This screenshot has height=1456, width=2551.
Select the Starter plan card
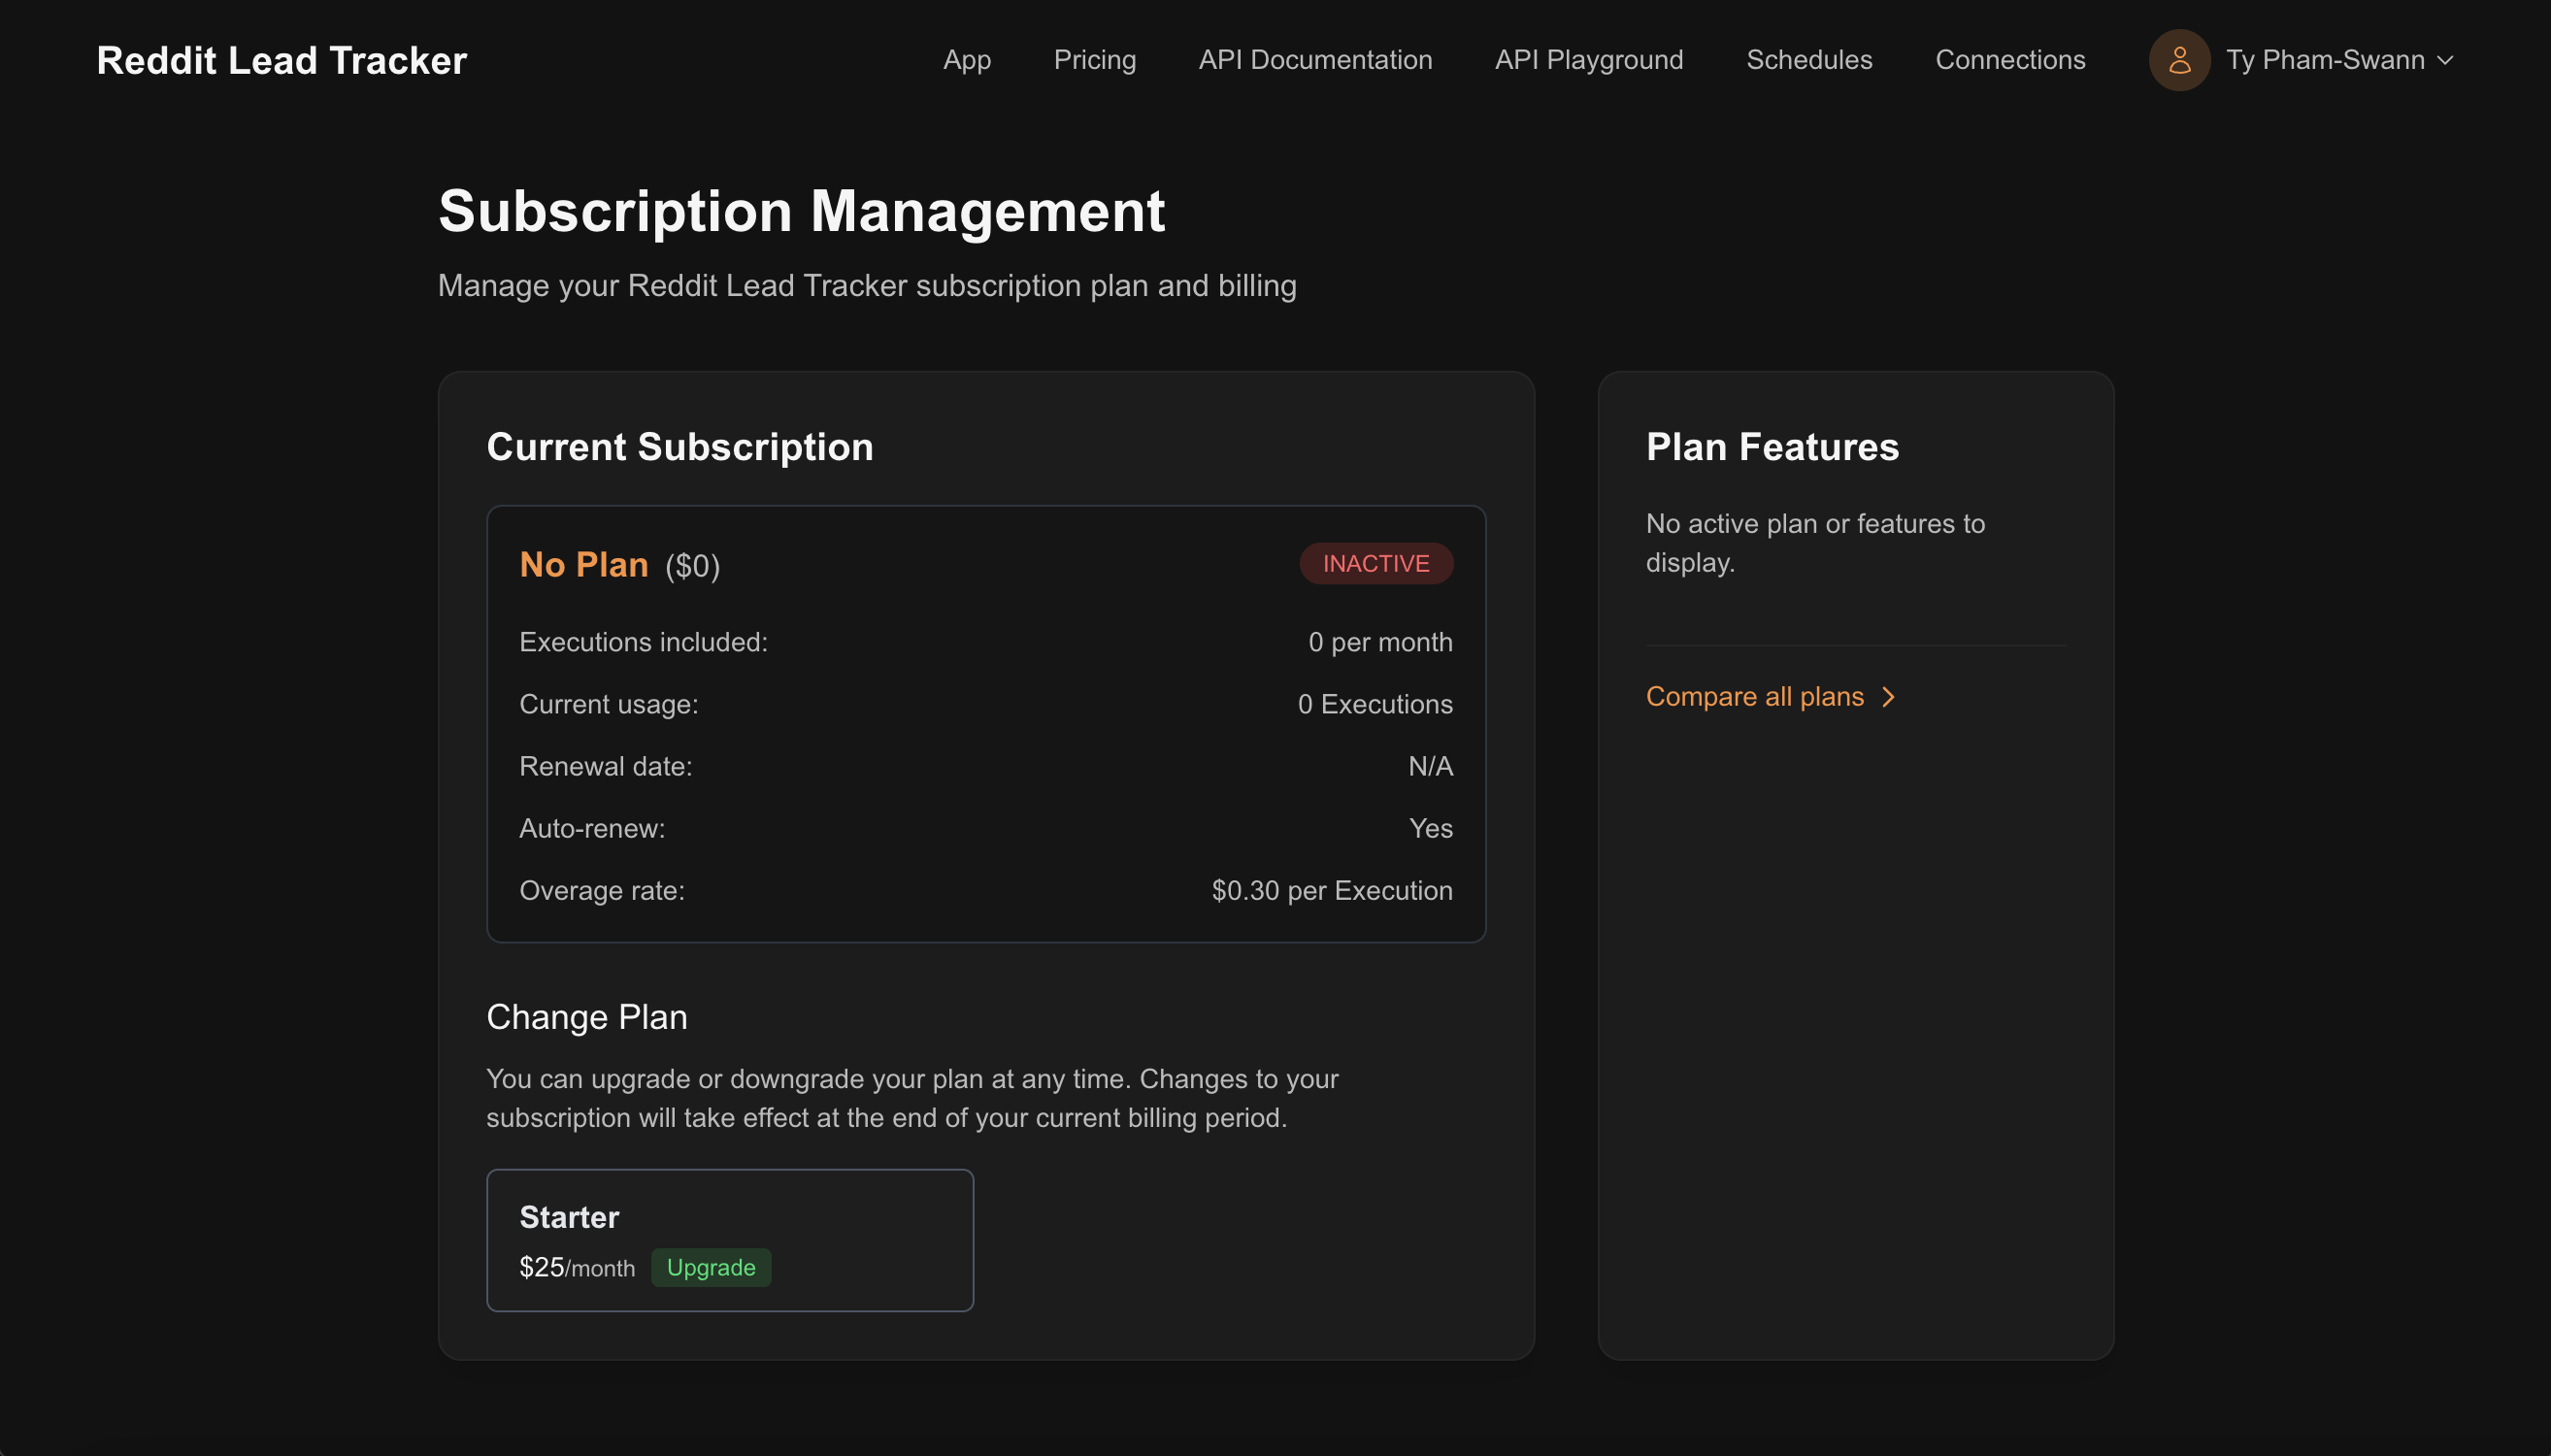pos(729,1238)
